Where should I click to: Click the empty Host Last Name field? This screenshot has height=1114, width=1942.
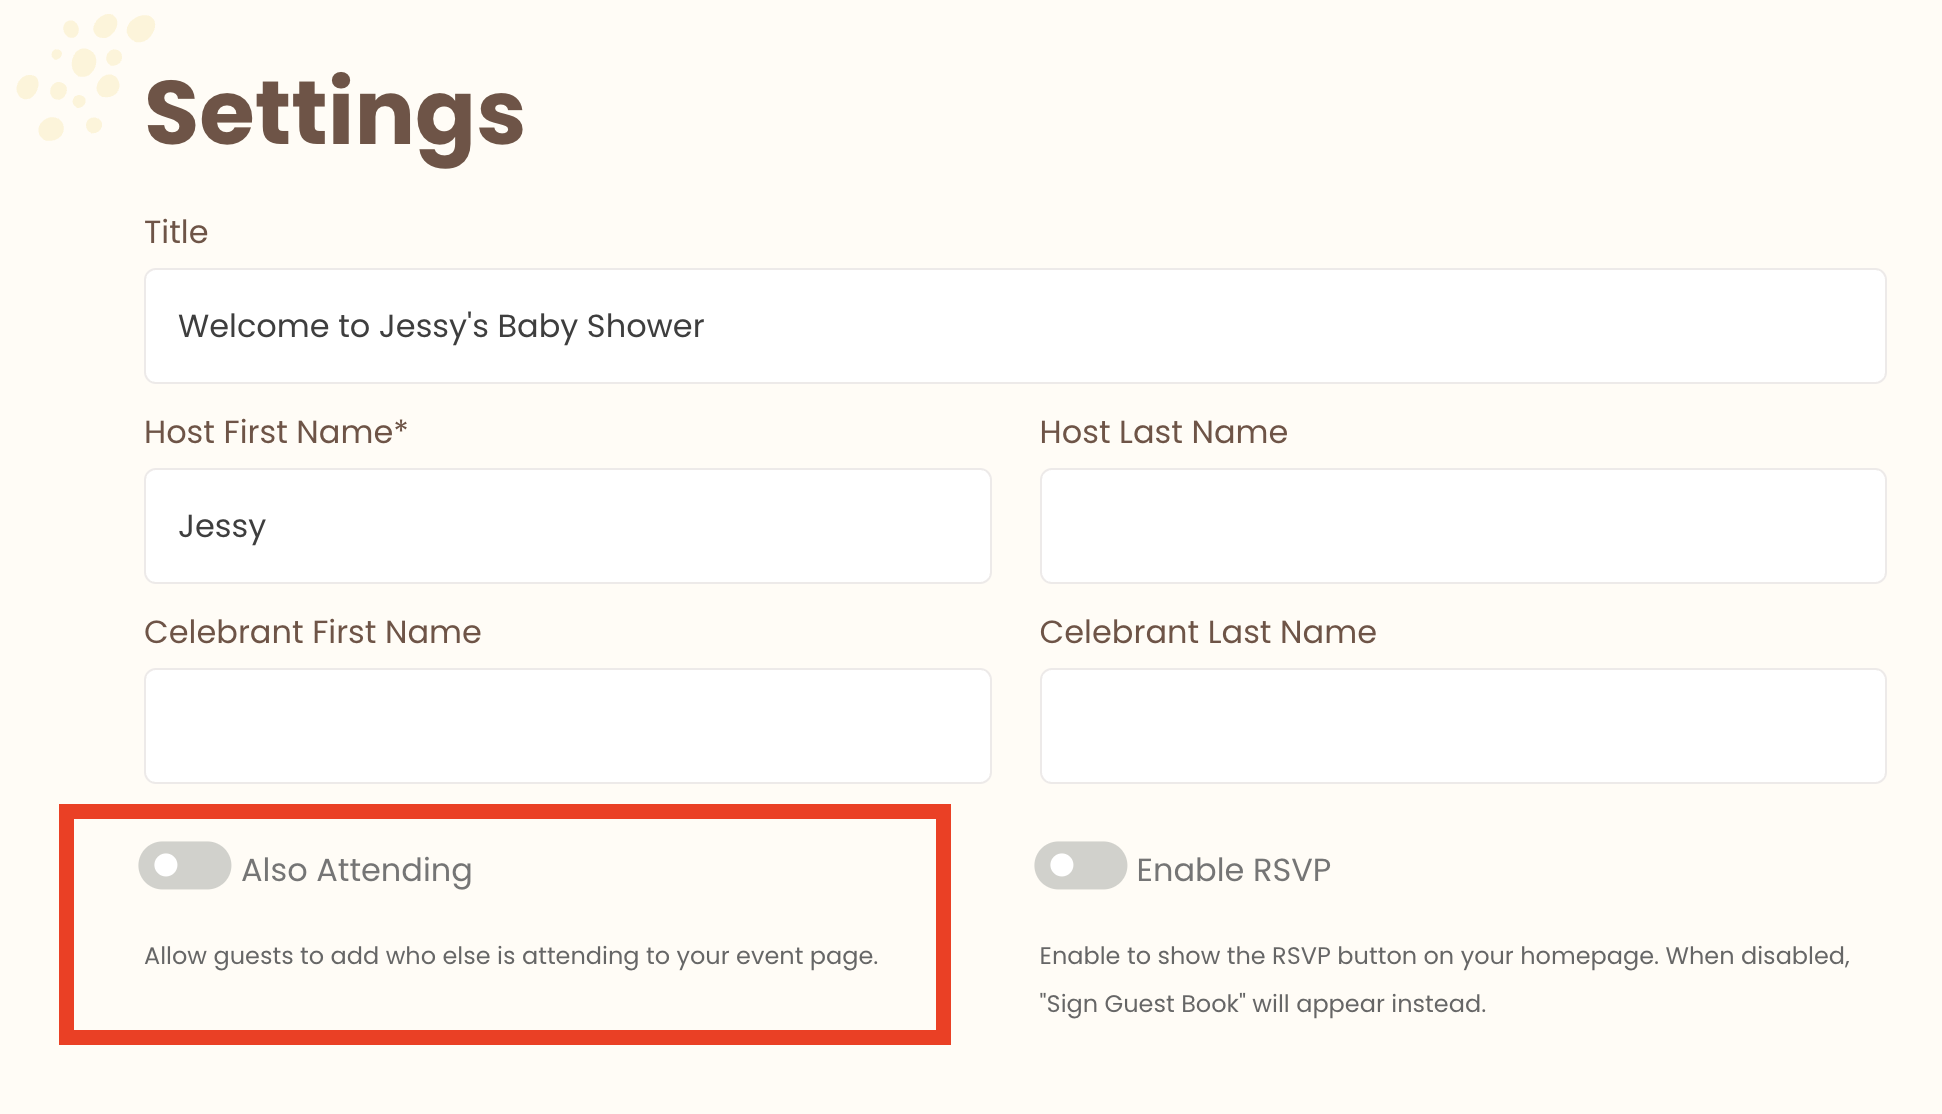coord(1462,525)
